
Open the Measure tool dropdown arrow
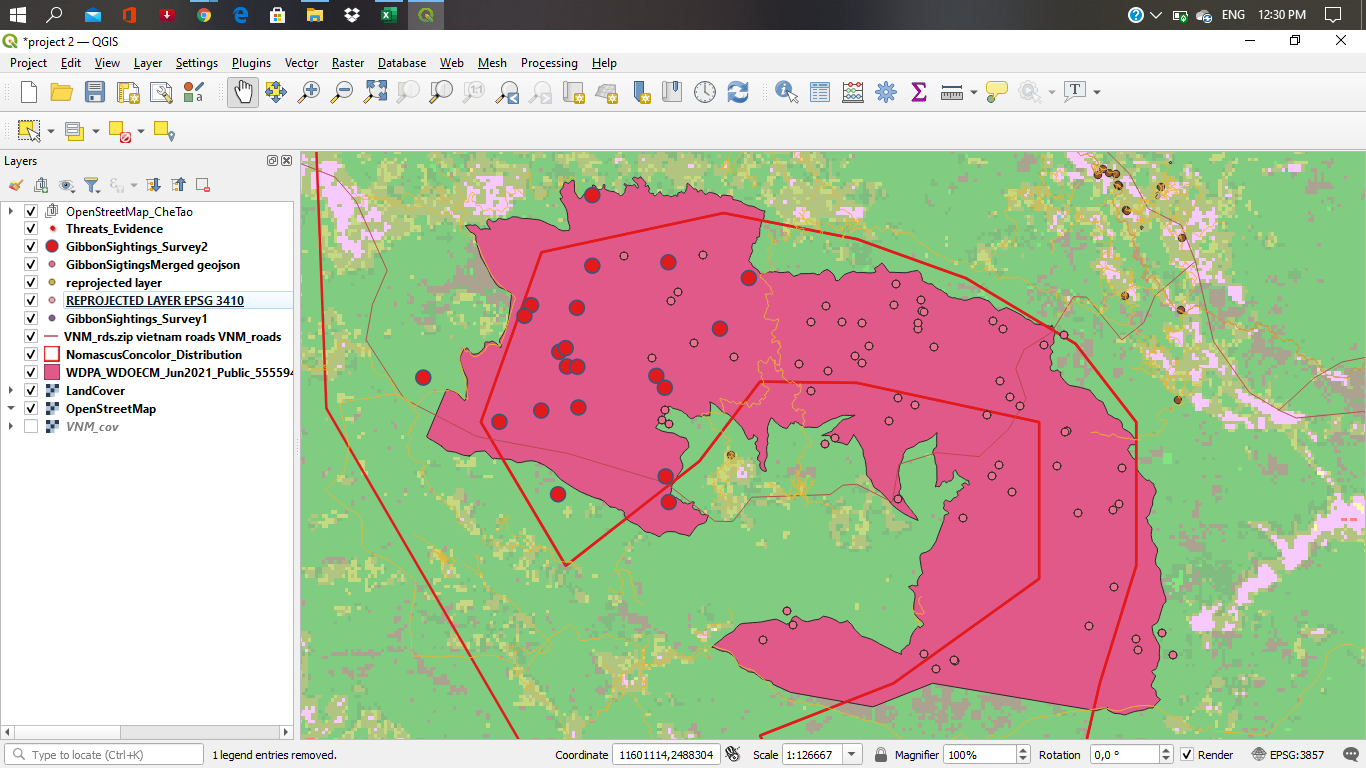point(973,93)
